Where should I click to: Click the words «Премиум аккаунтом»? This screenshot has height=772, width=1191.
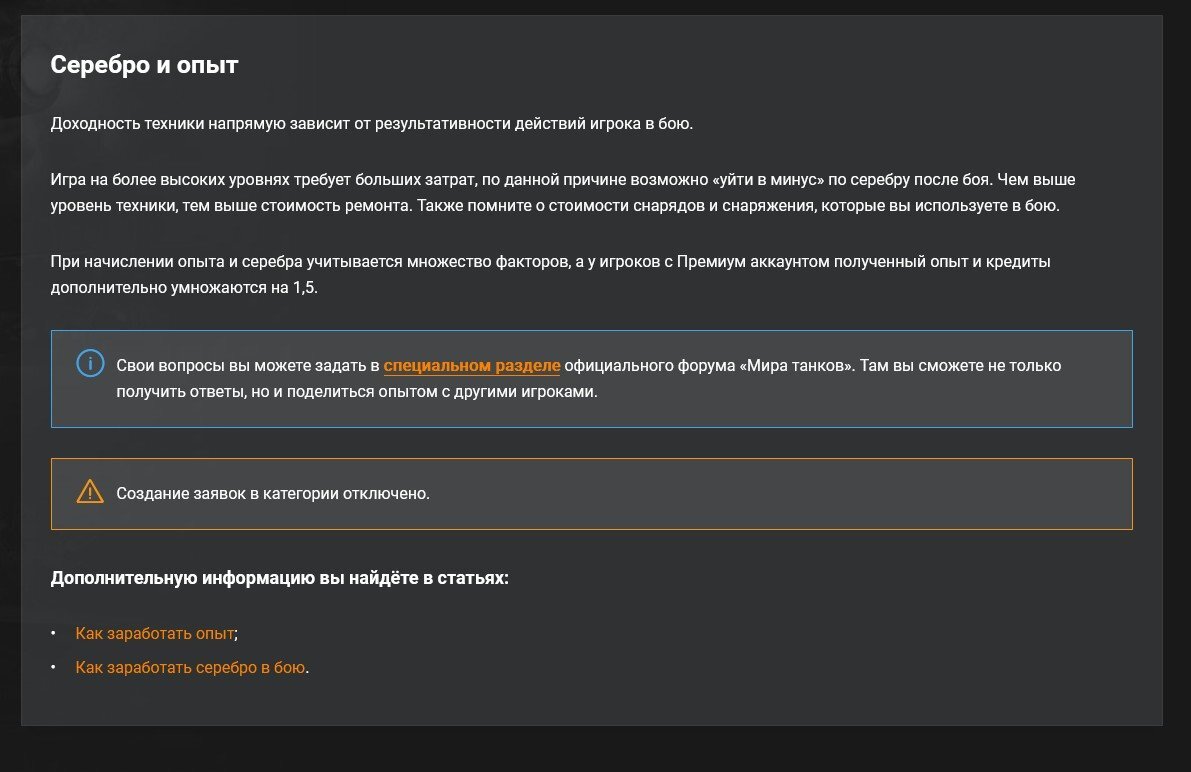pos(747,262)
